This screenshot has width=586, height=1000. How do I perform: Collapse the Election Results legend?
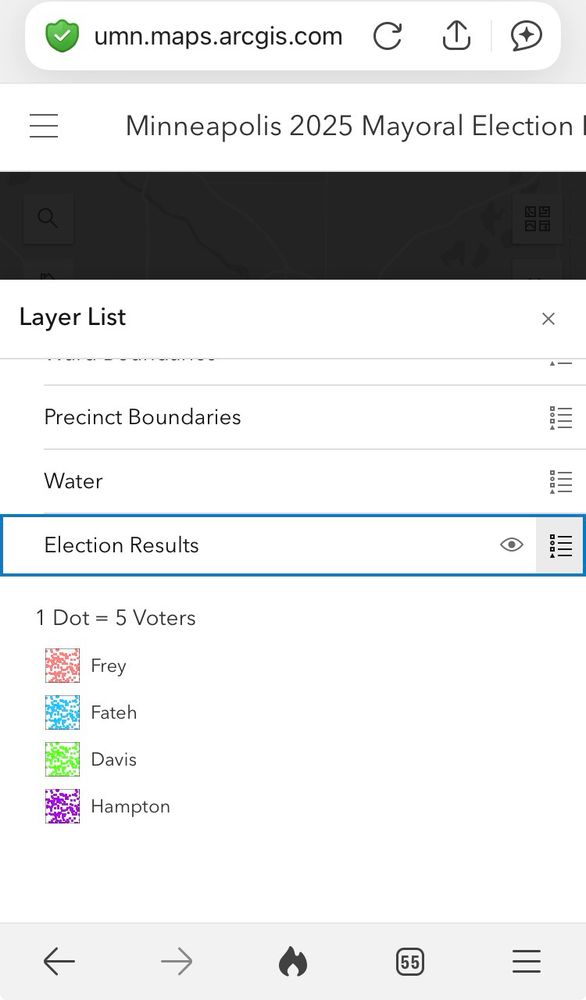[x=560, y=544]
